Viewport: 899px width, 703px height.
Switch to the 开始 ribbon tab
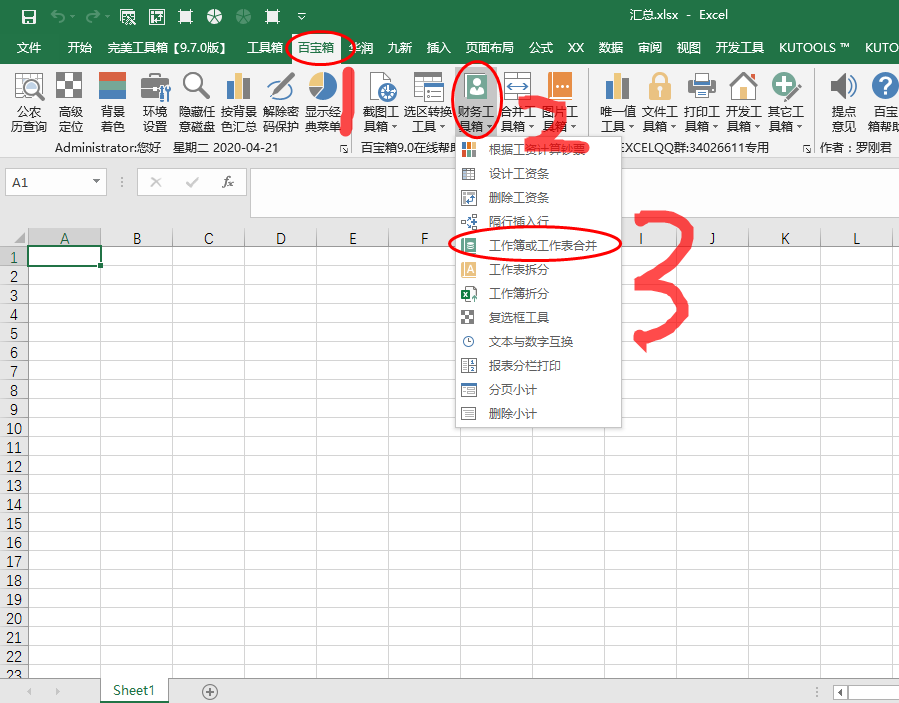79,48
